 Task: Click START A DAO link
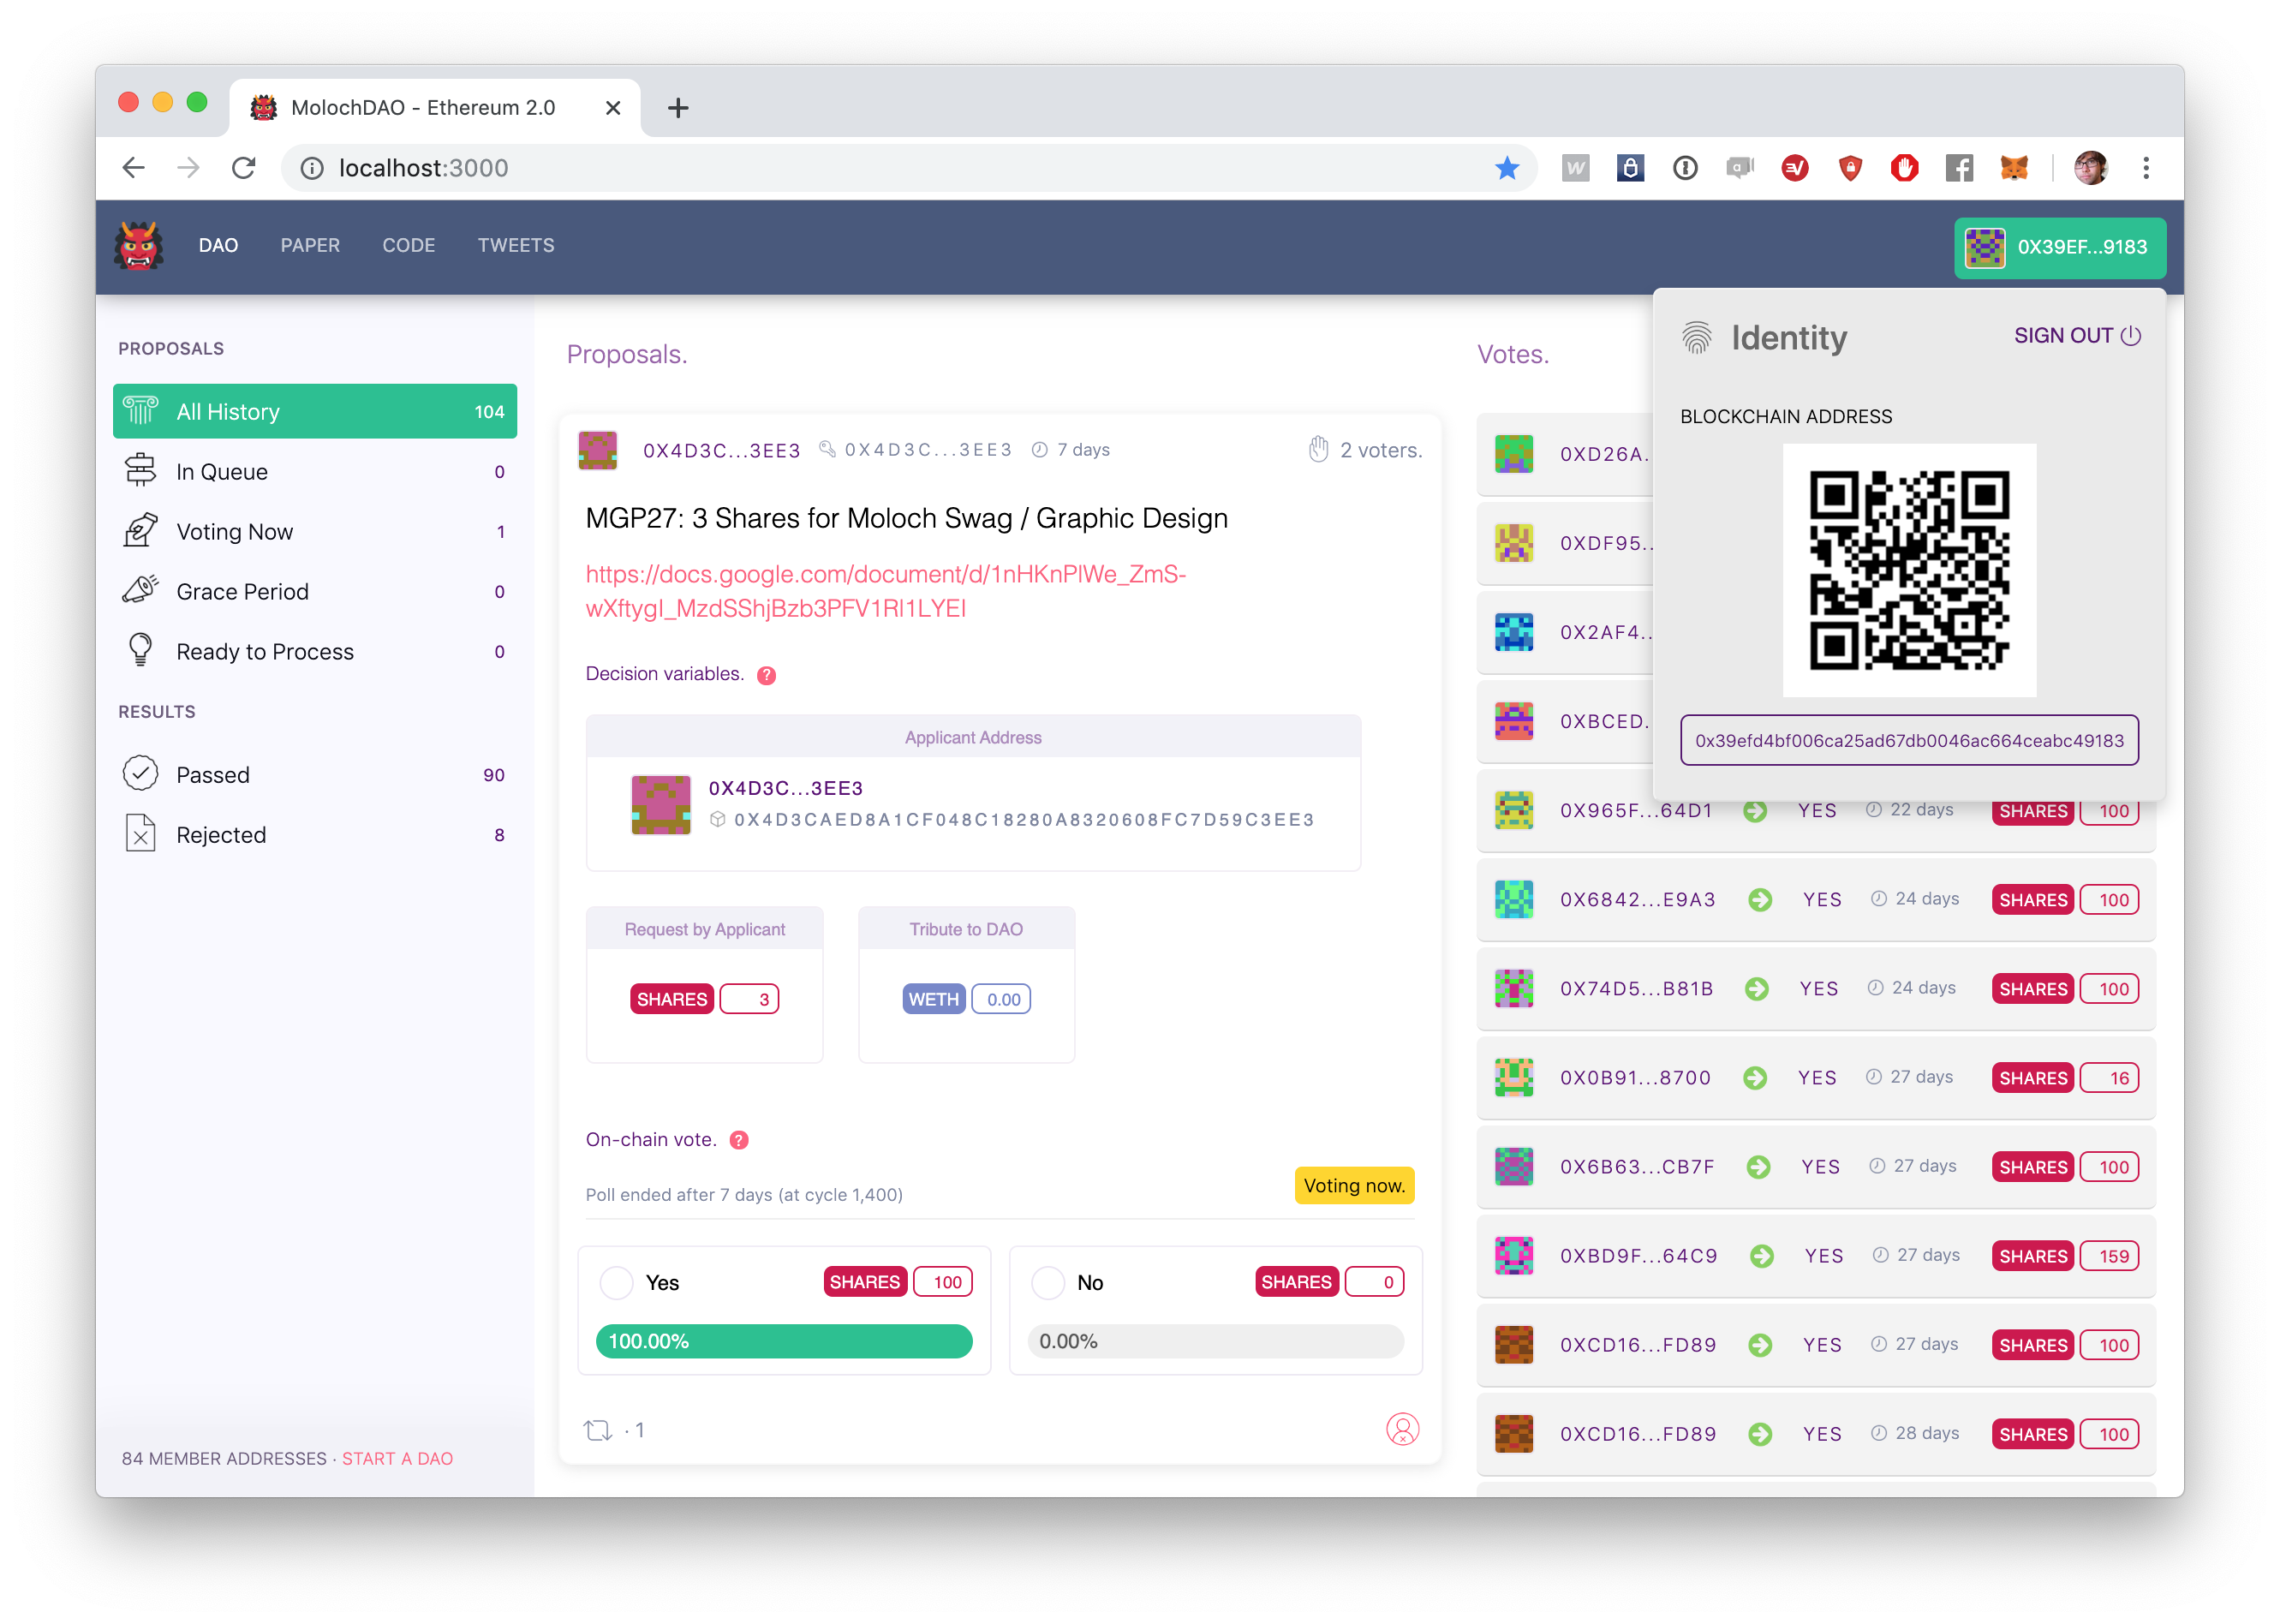tap(397, 1458)
